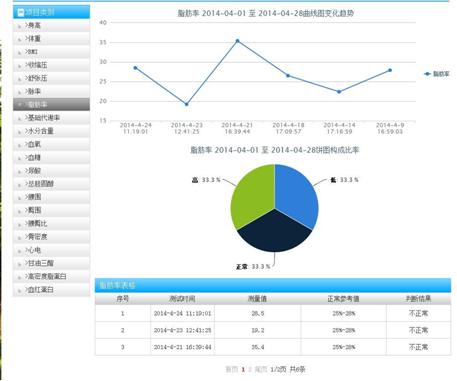Open 基础代谢率 in the category list
This screenshot has width=457, height=381.
click(51, 118)
